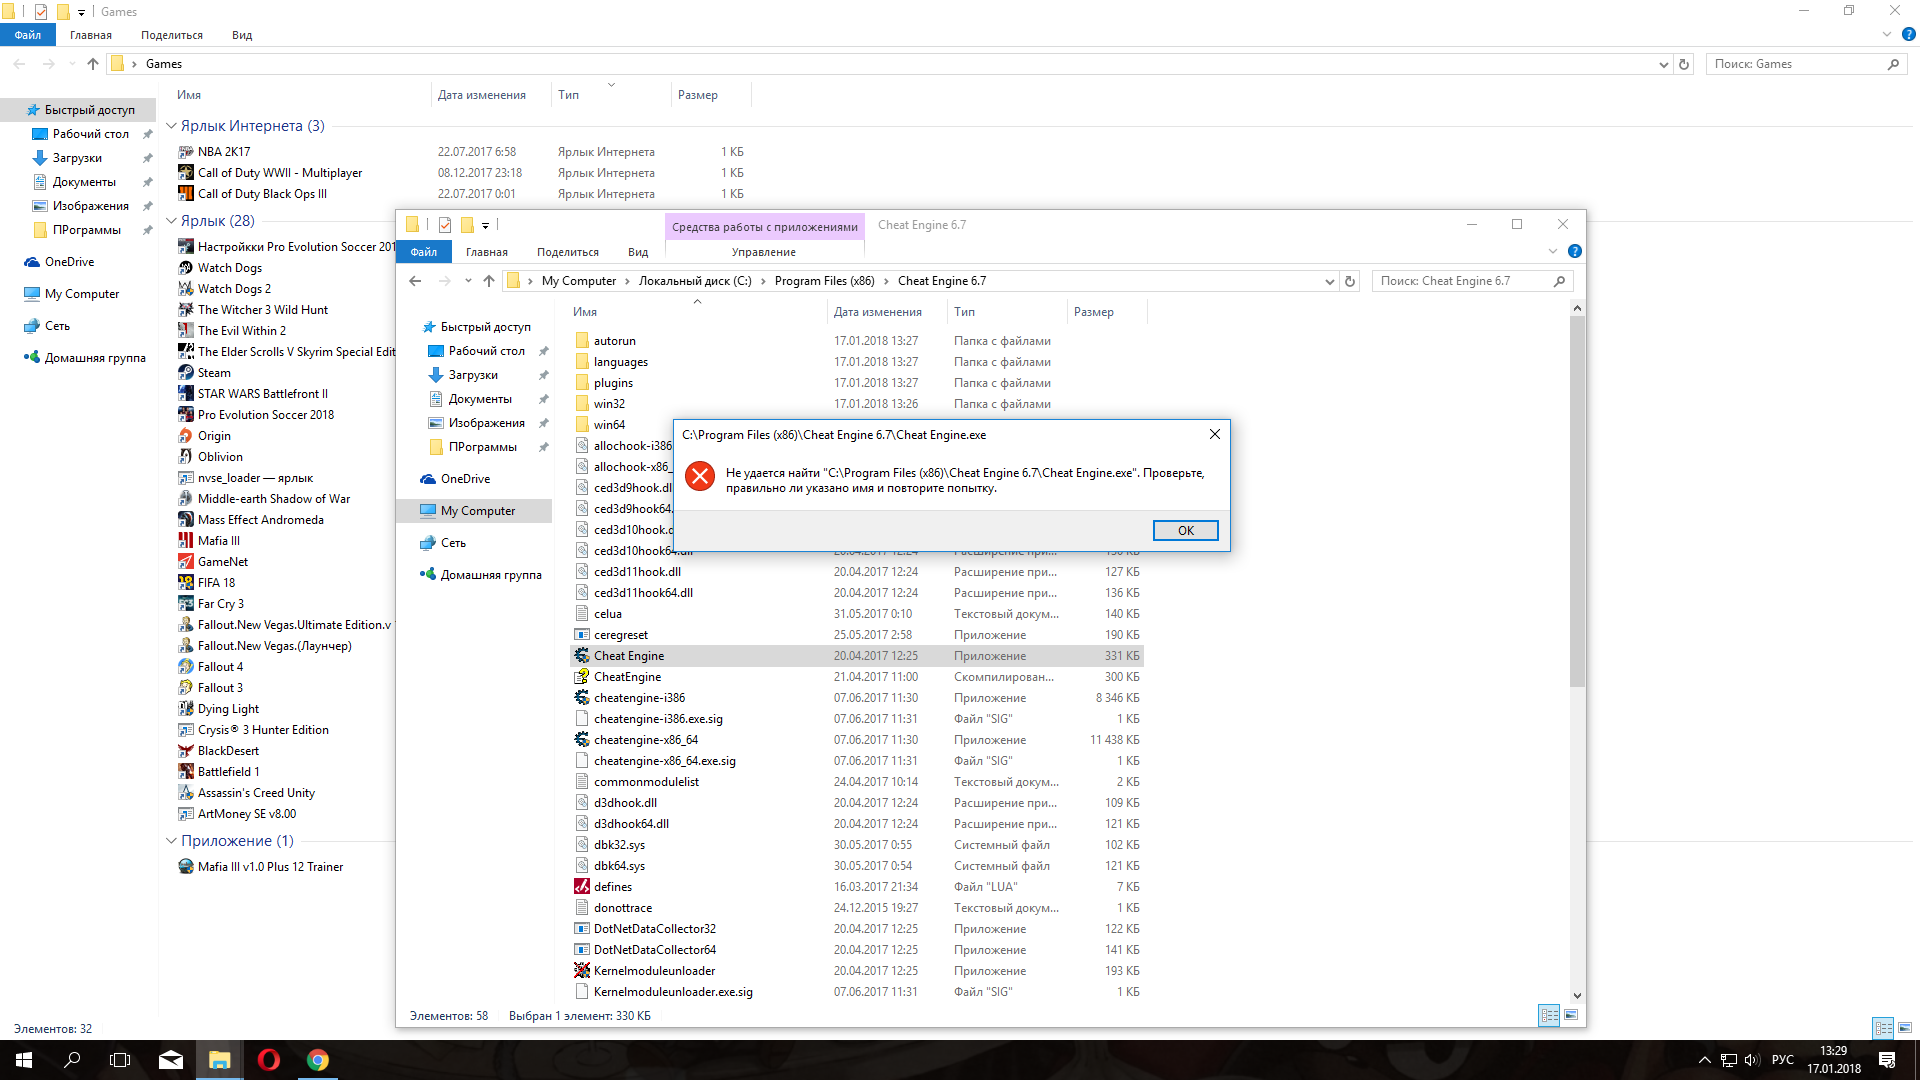Open Поделиться tab in Cheat Engine window
Viewport: 1920px width, 1080px height.
point(568,252)
